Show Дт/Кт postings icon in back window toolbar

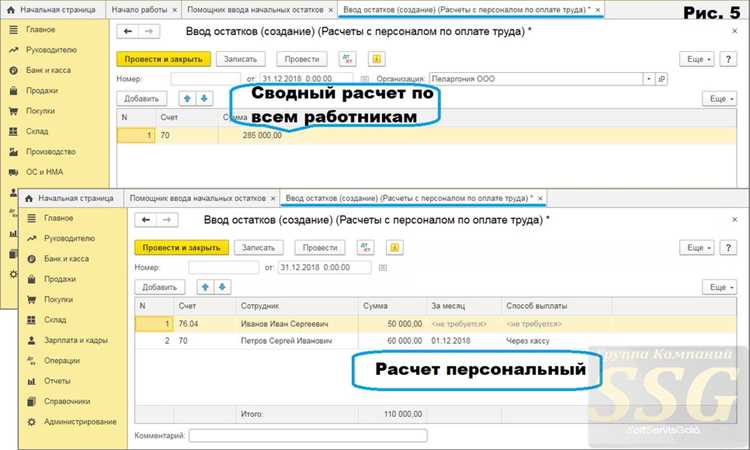(x=347, y=59)
